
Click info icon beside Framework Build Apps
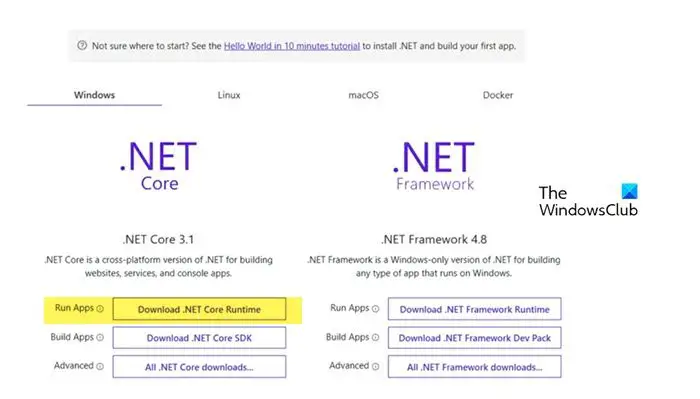pos(375,338)
